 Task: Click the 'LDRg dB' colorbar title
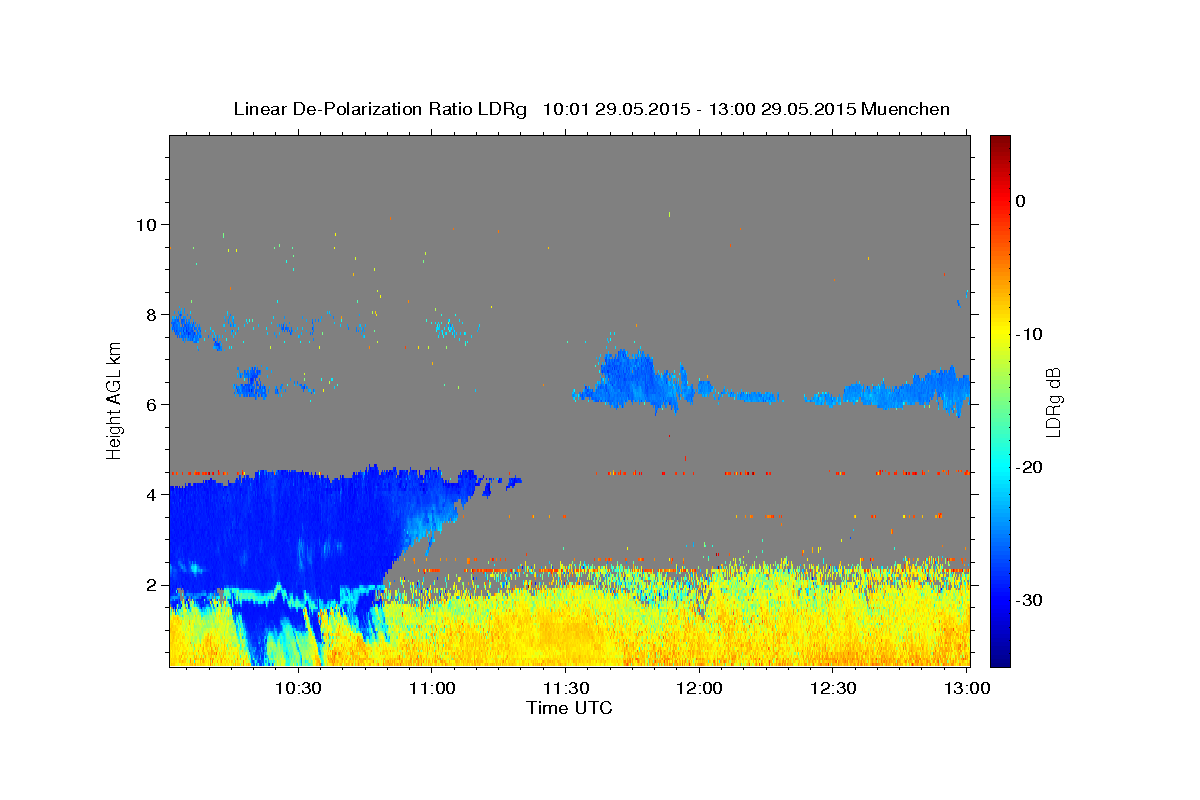click(1053, 400)
